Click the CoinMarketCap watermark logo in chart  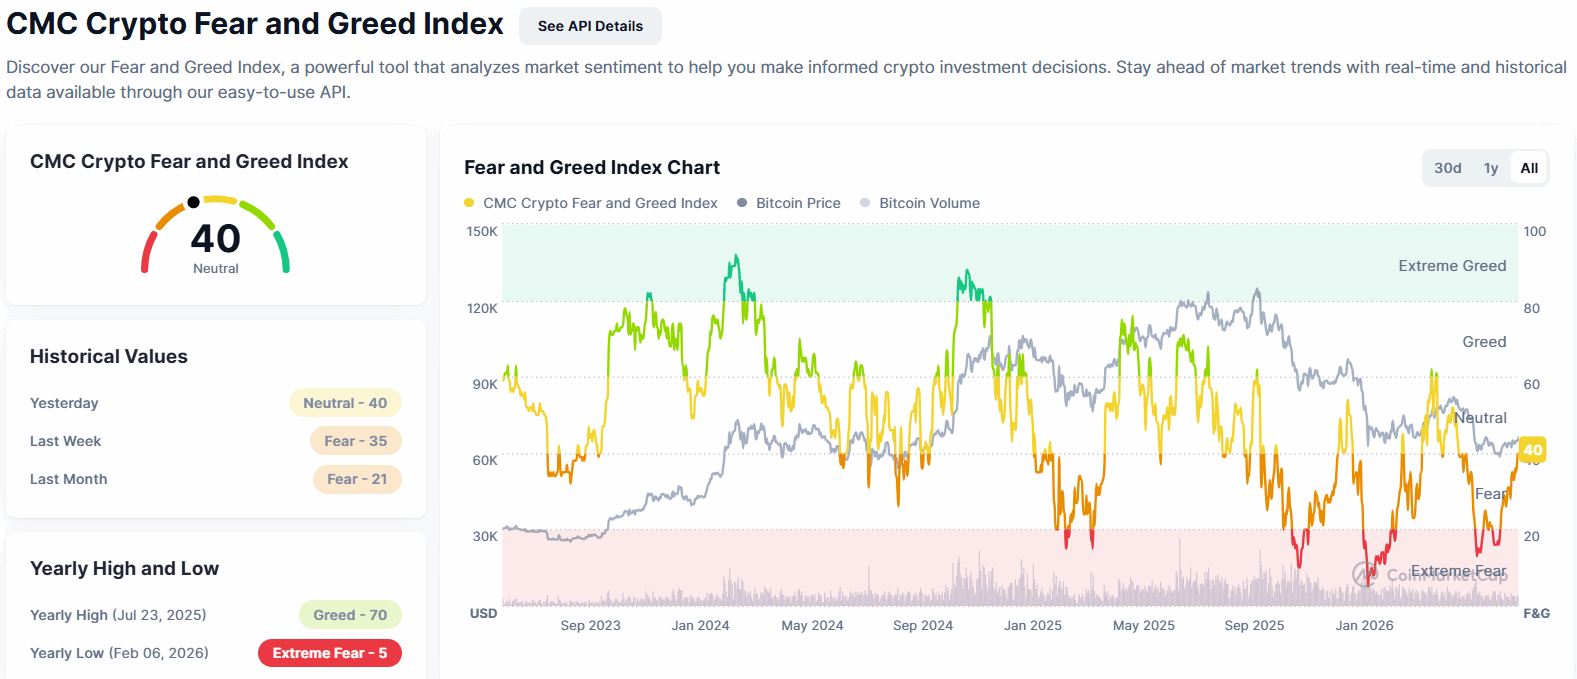(1429, 574)
